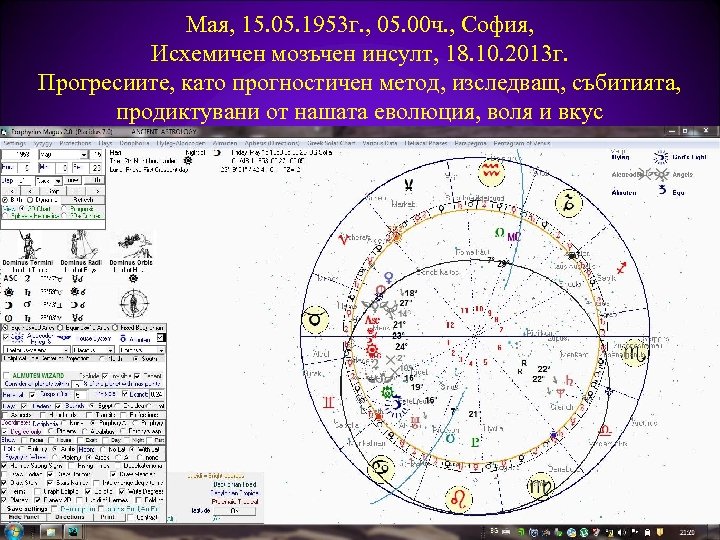Step back with the leftmost arrow button
This screenshot has height=540, width=720.
pos(12,191)
